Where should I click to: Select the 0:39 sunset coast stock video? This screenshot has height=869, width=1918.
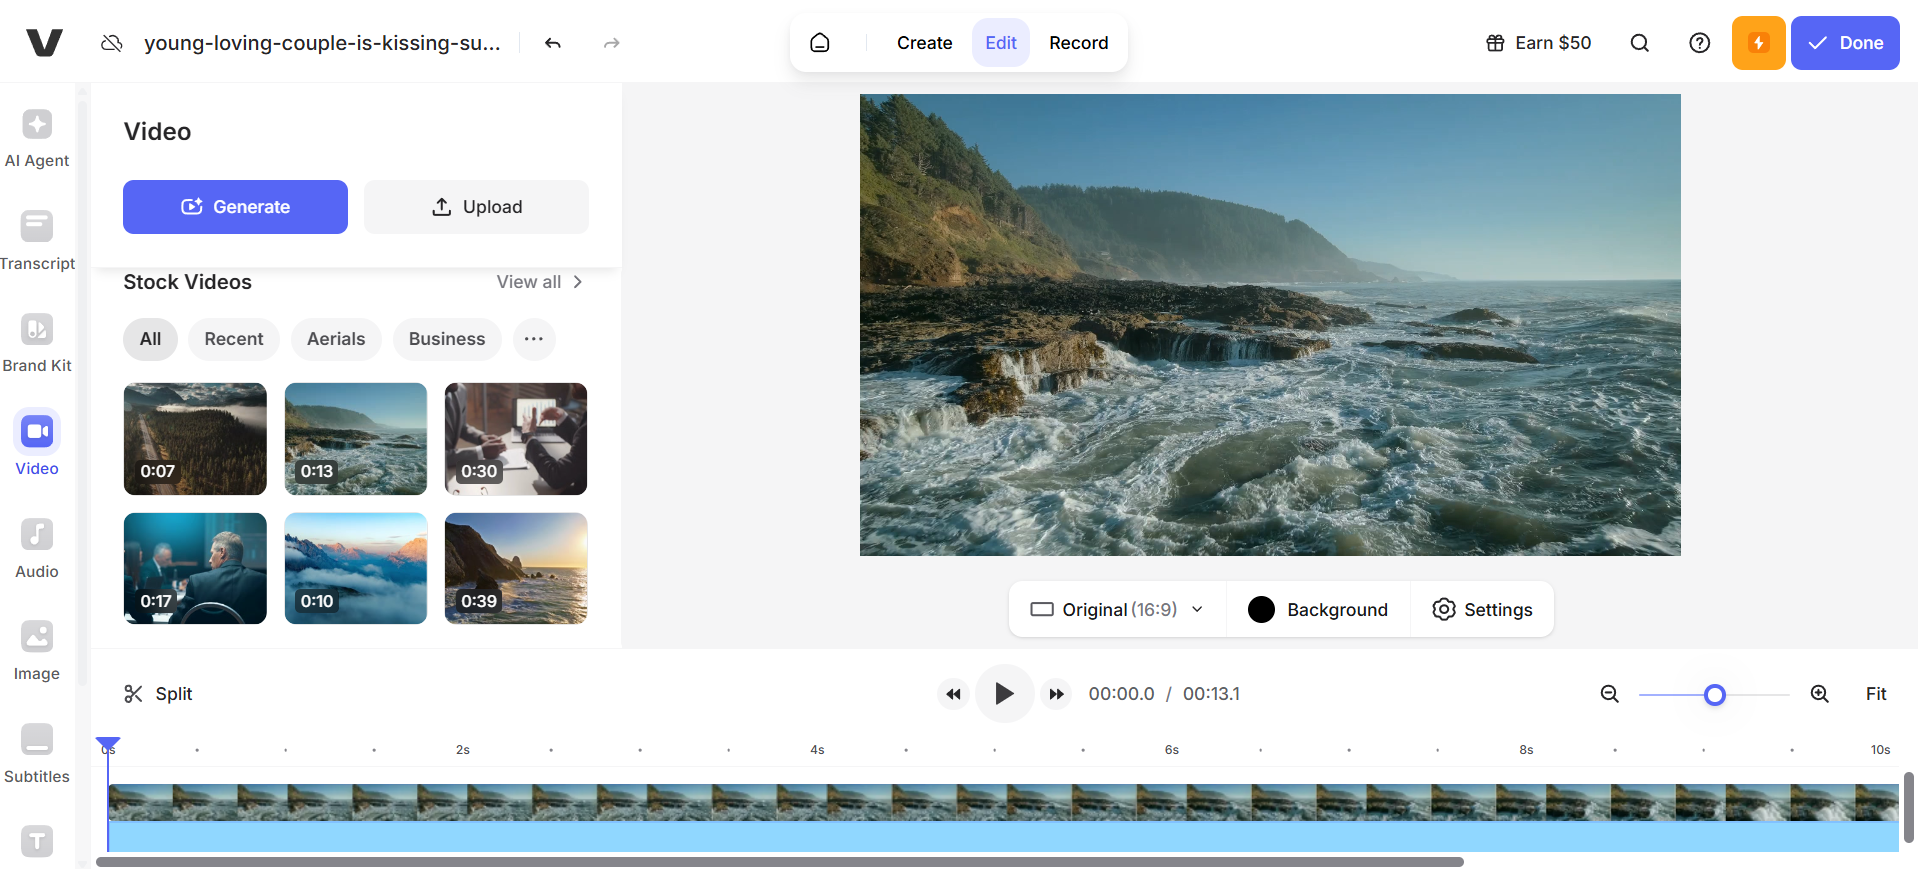point(516,569)
